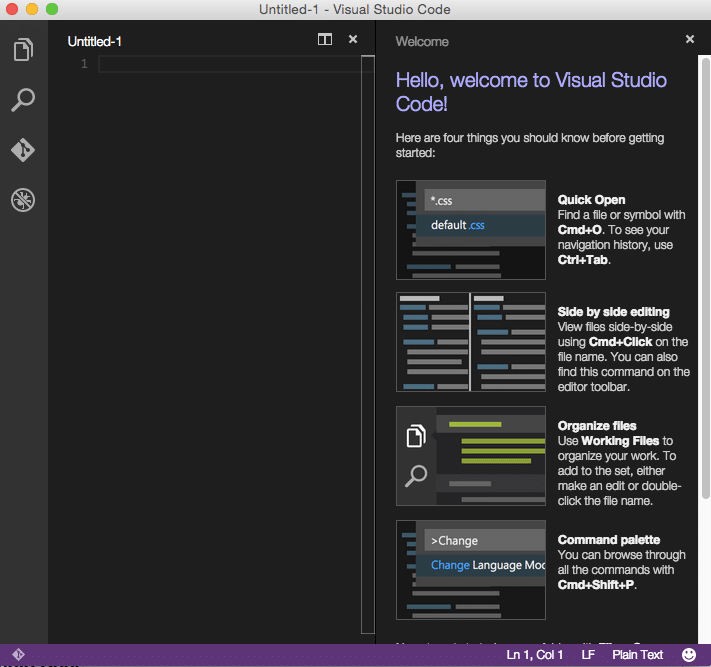
Task: Change language mode from Plain Text
Action: [x=637, y=654]
